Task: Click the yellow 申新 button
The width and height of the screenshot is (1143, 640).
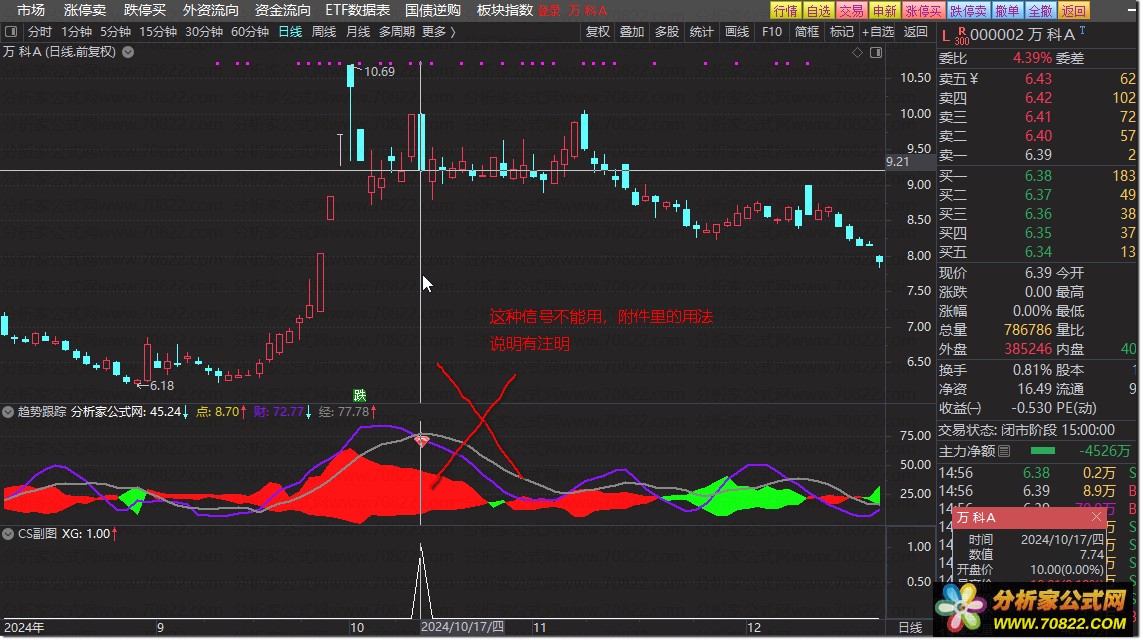Action: click(884, 10)
